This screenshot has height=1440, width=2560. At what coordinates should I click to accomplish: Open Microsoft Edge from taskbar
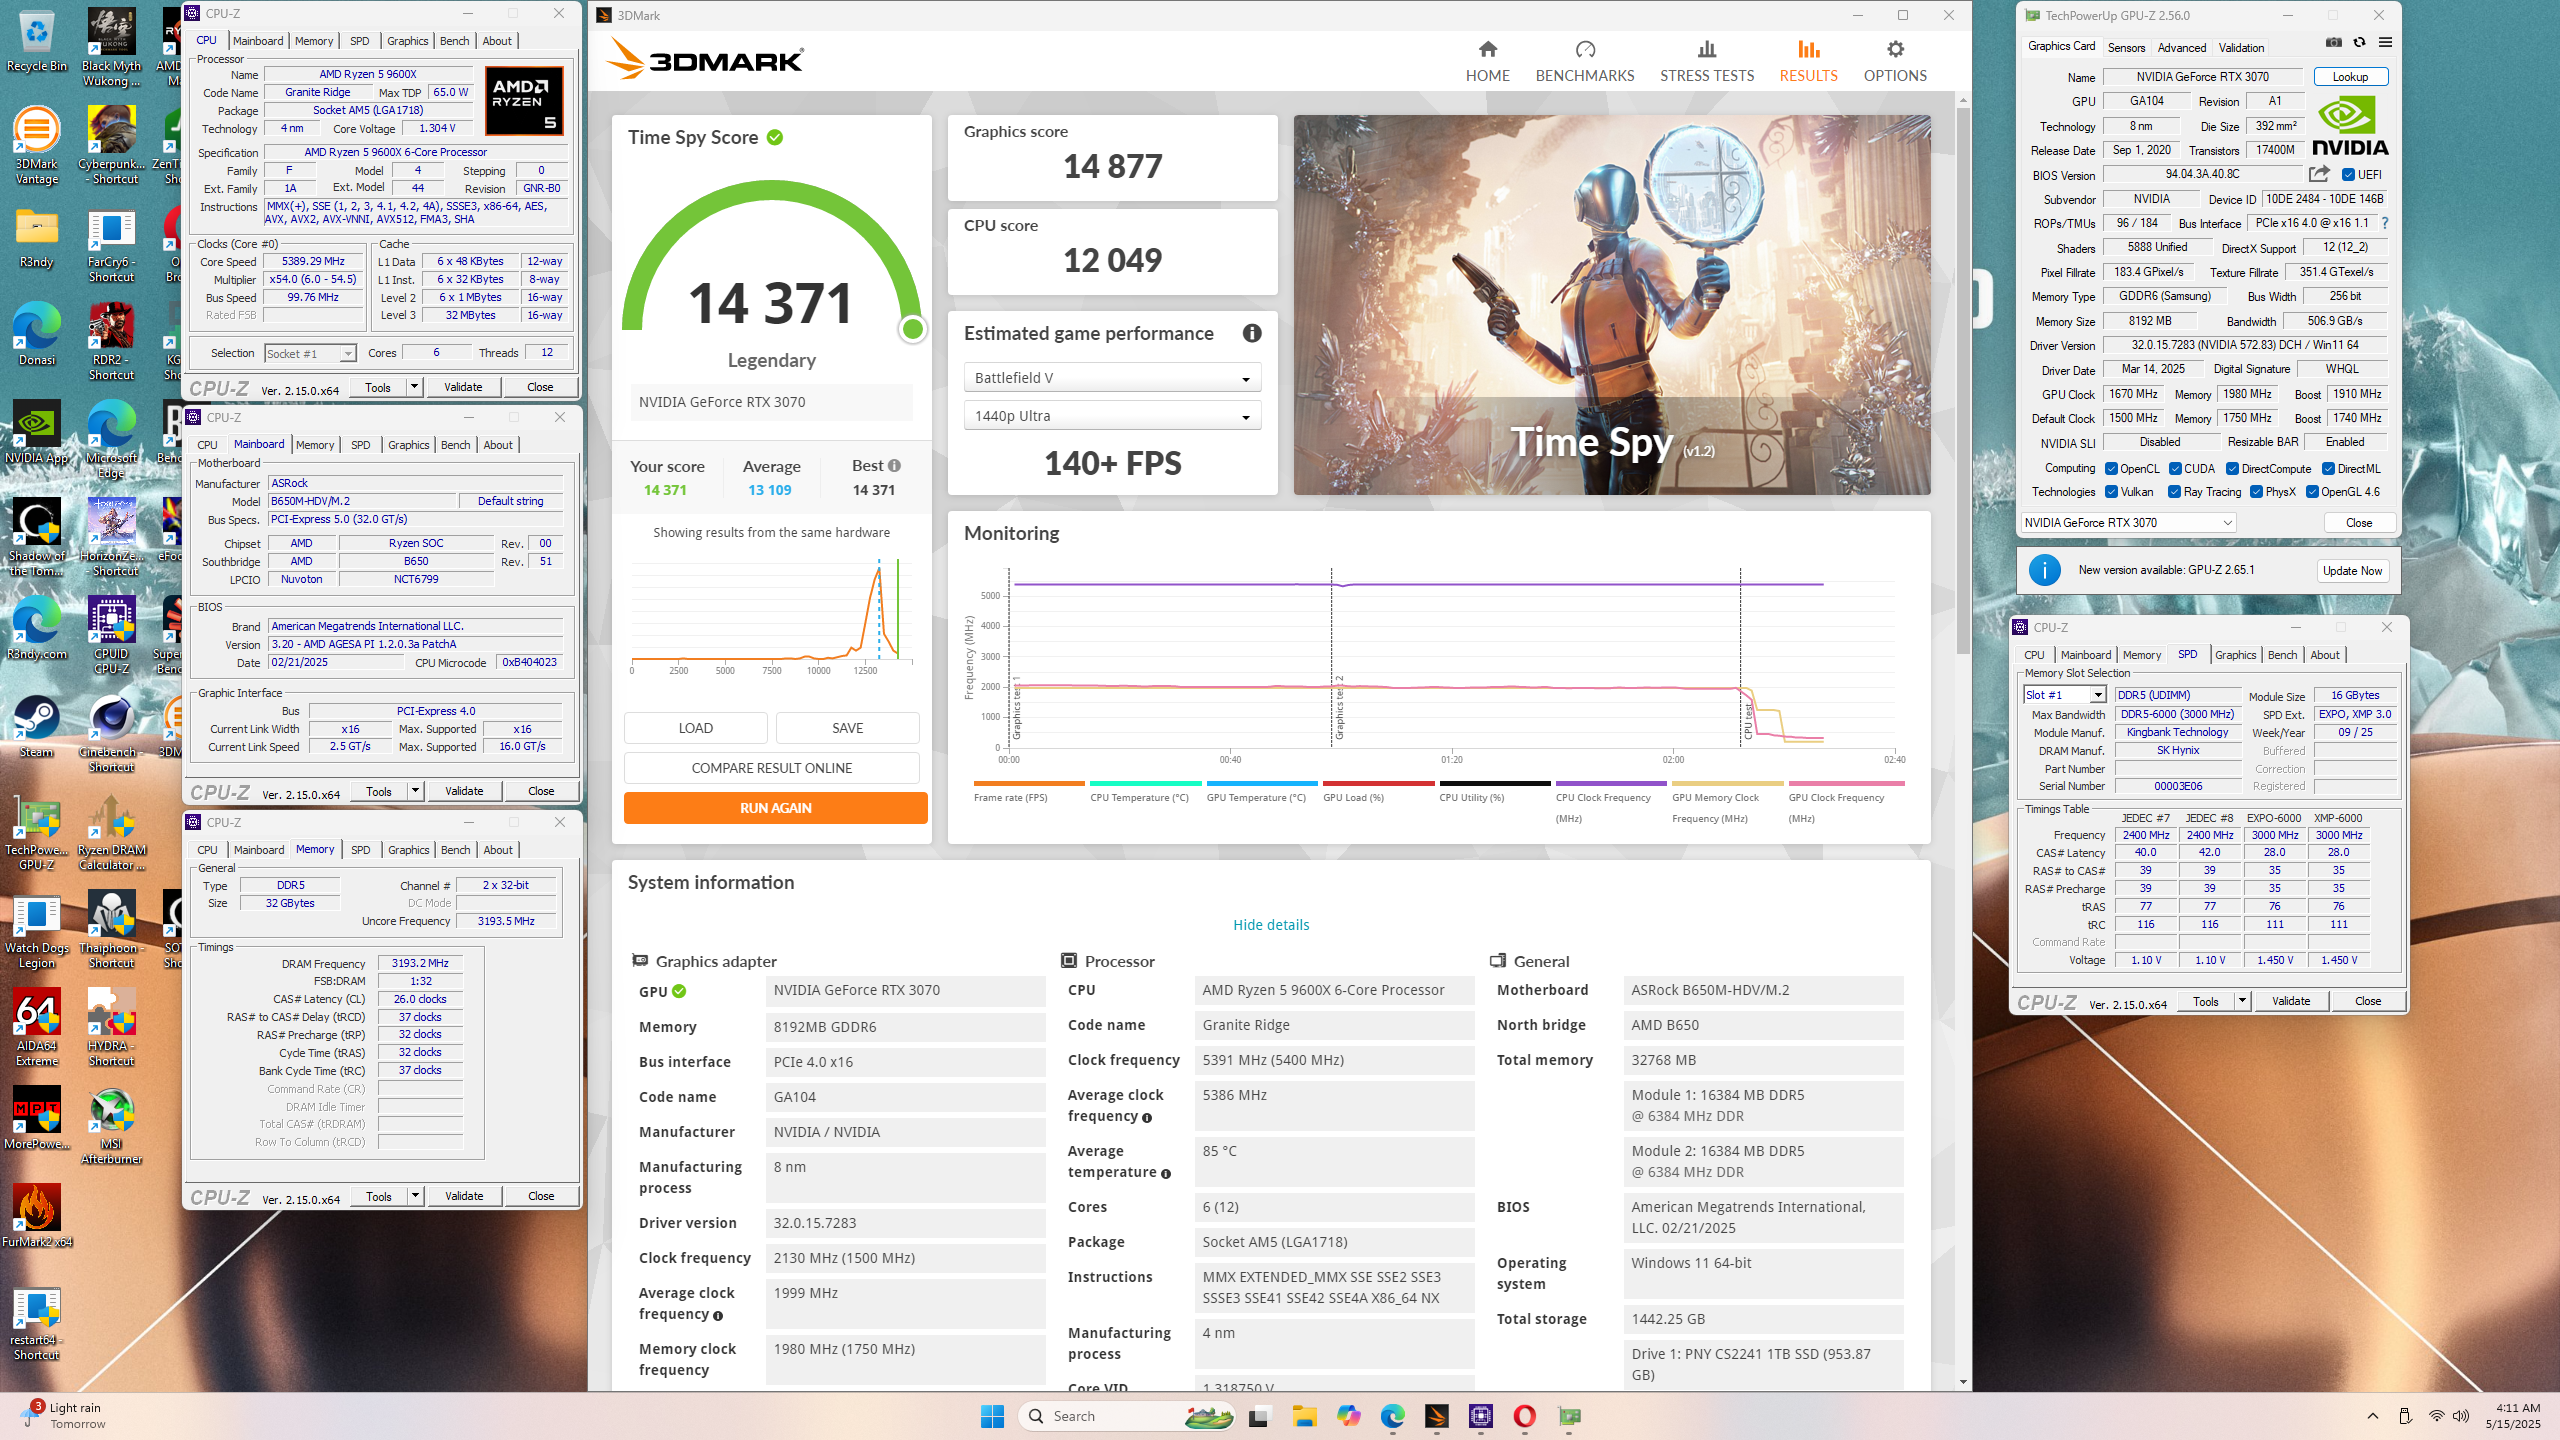(1392, 1416)
